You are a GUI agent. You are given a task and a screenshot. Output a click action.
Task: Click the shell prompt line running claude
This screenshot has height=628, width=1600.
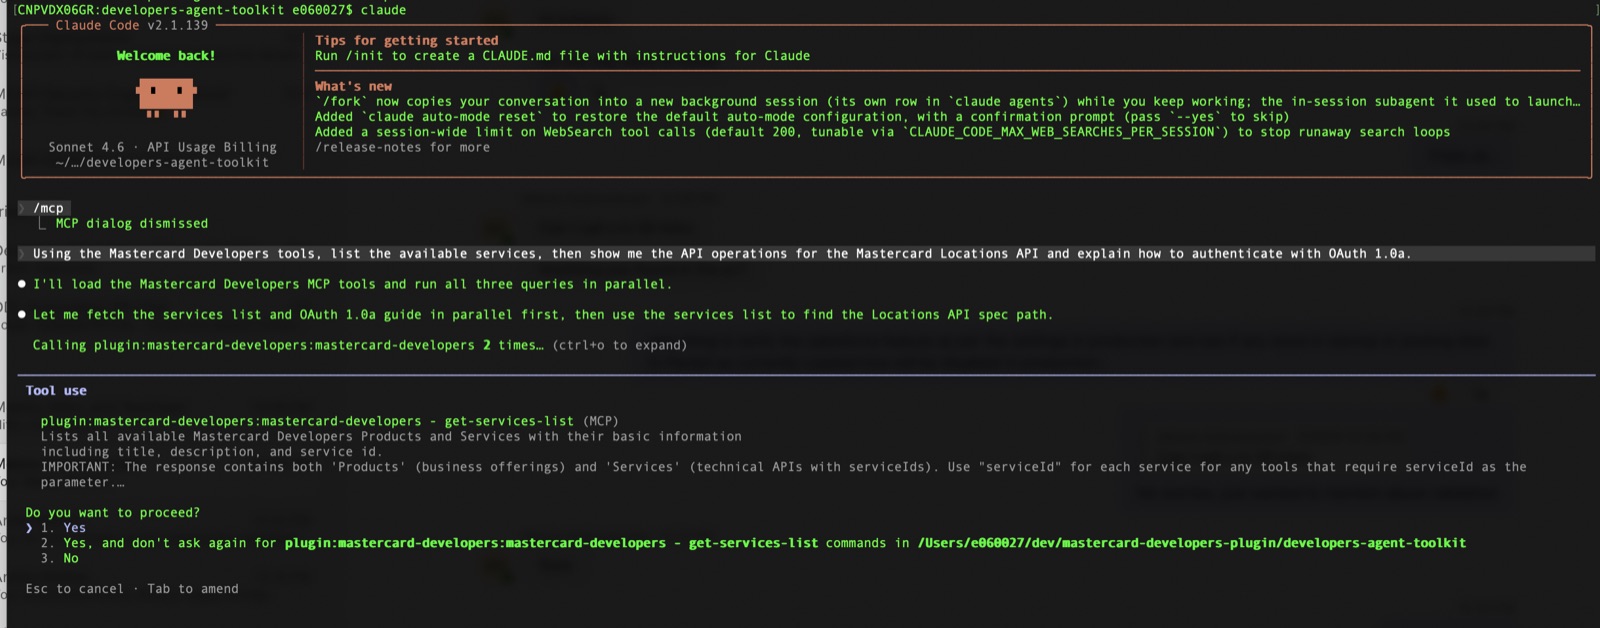click(x=212, y=10)
